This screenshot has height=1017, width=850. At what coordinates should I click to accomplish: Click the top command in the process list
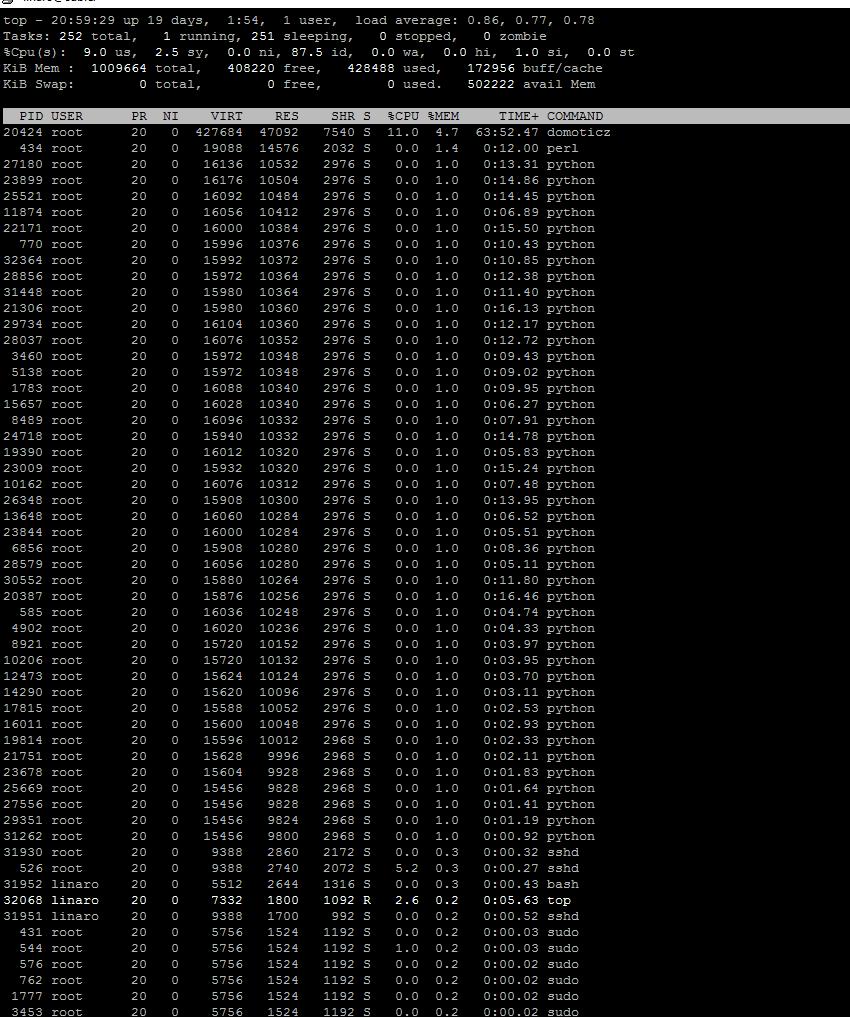pos(559,900)
